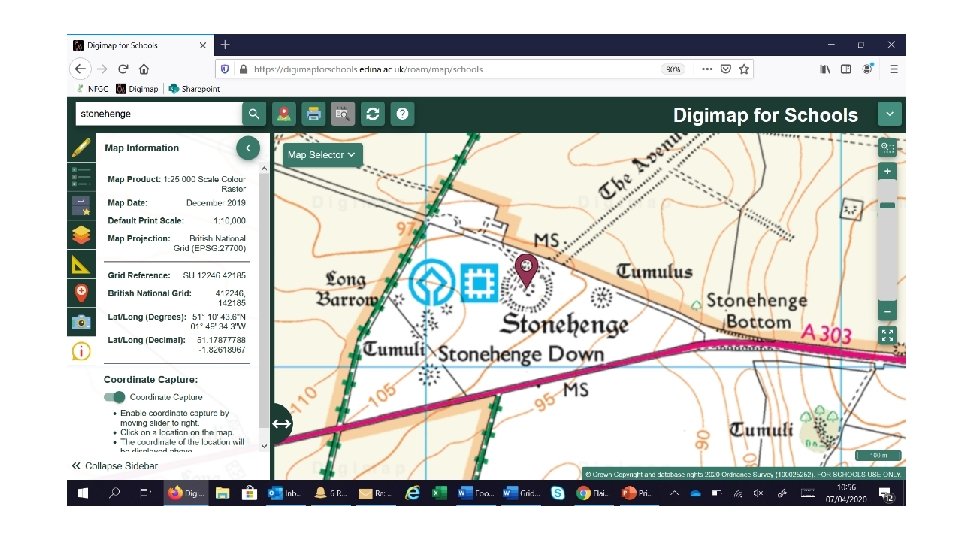Open the add marker pin sidebar tool
This screenshot has height=540, width=960.
(81, 293)
